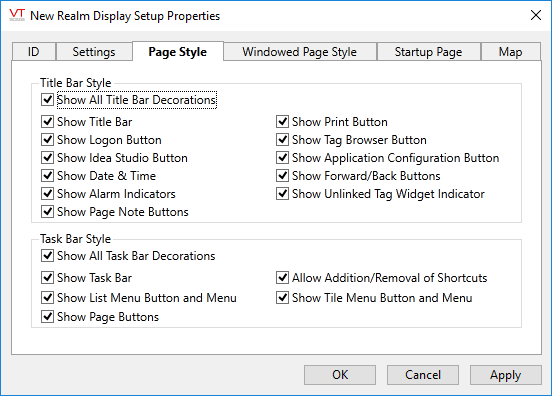Confirm changes with the OK button
This screenshot has height=396, width=552.
(340, 375)
